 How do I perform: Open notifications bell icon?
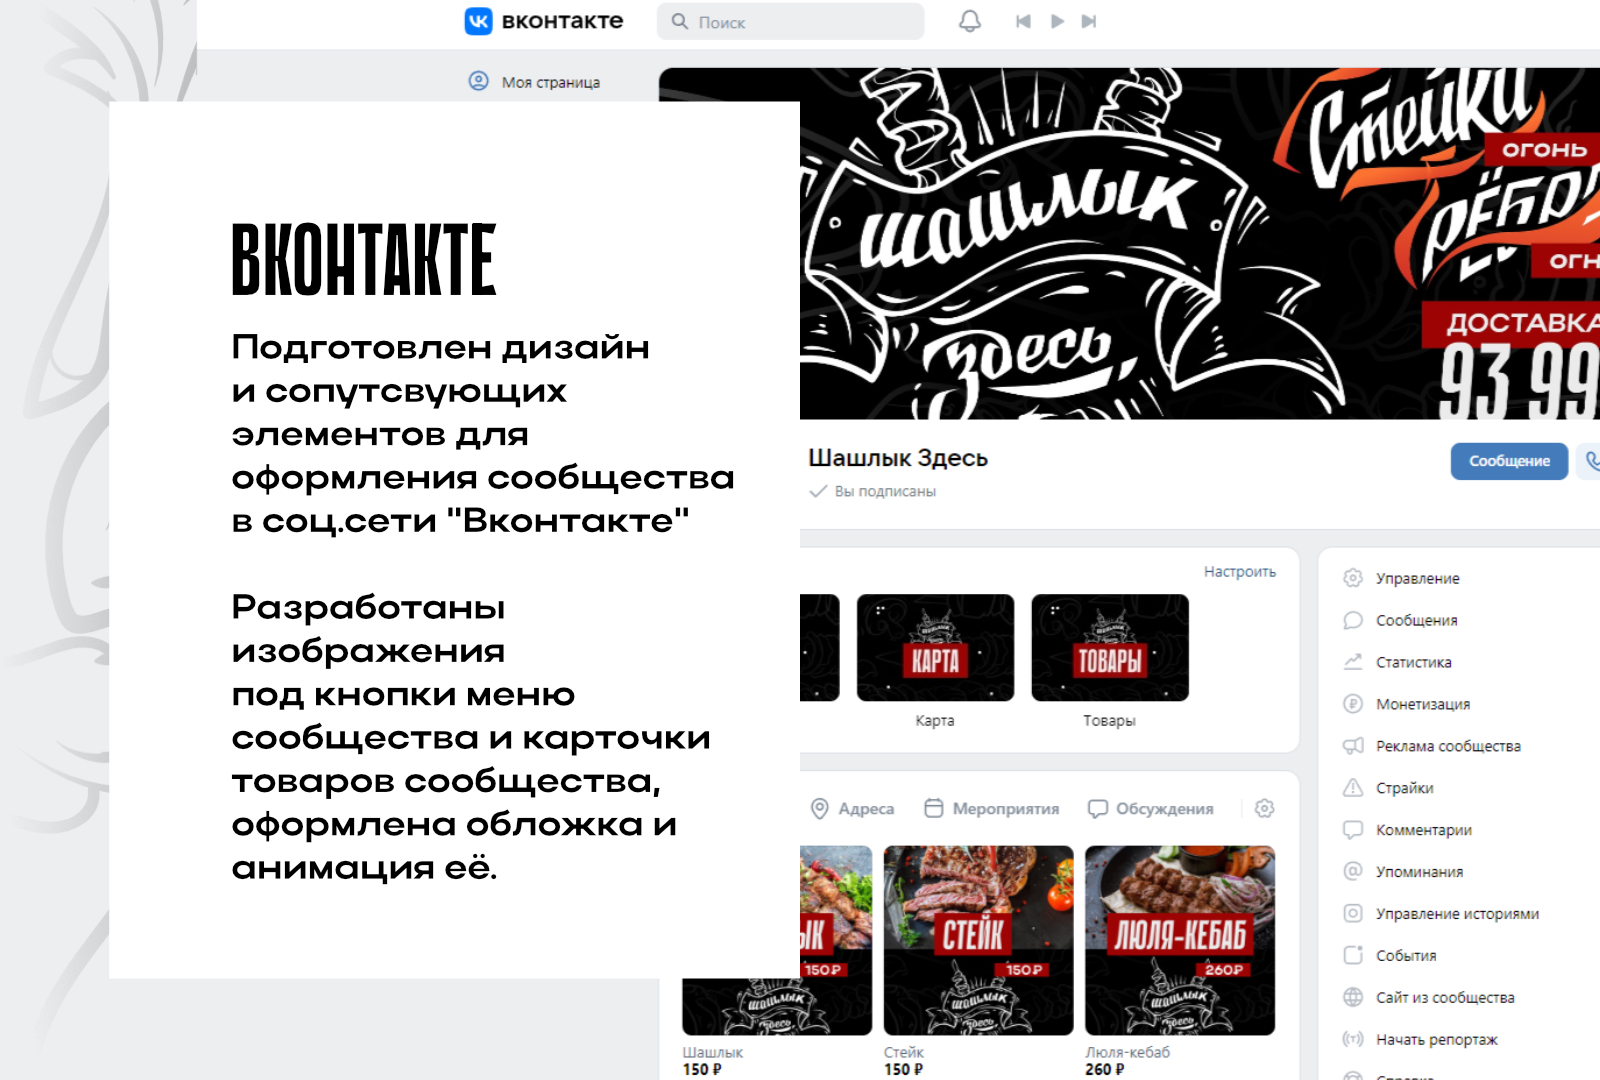pyautogui.click(x=969, y=21)
